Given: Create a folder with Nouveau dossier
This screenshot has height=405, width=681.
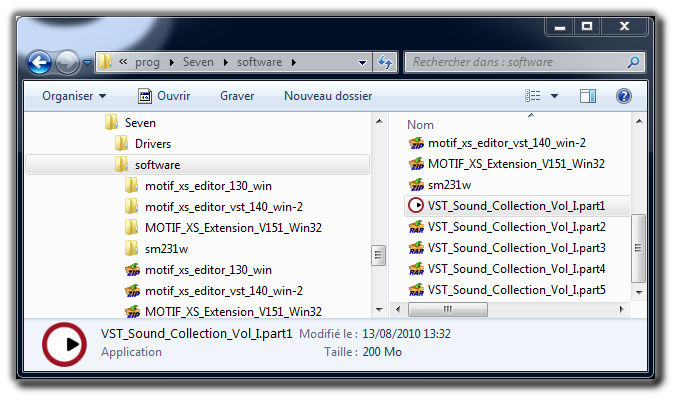Looking at the screenshot, I should (328, 96).
